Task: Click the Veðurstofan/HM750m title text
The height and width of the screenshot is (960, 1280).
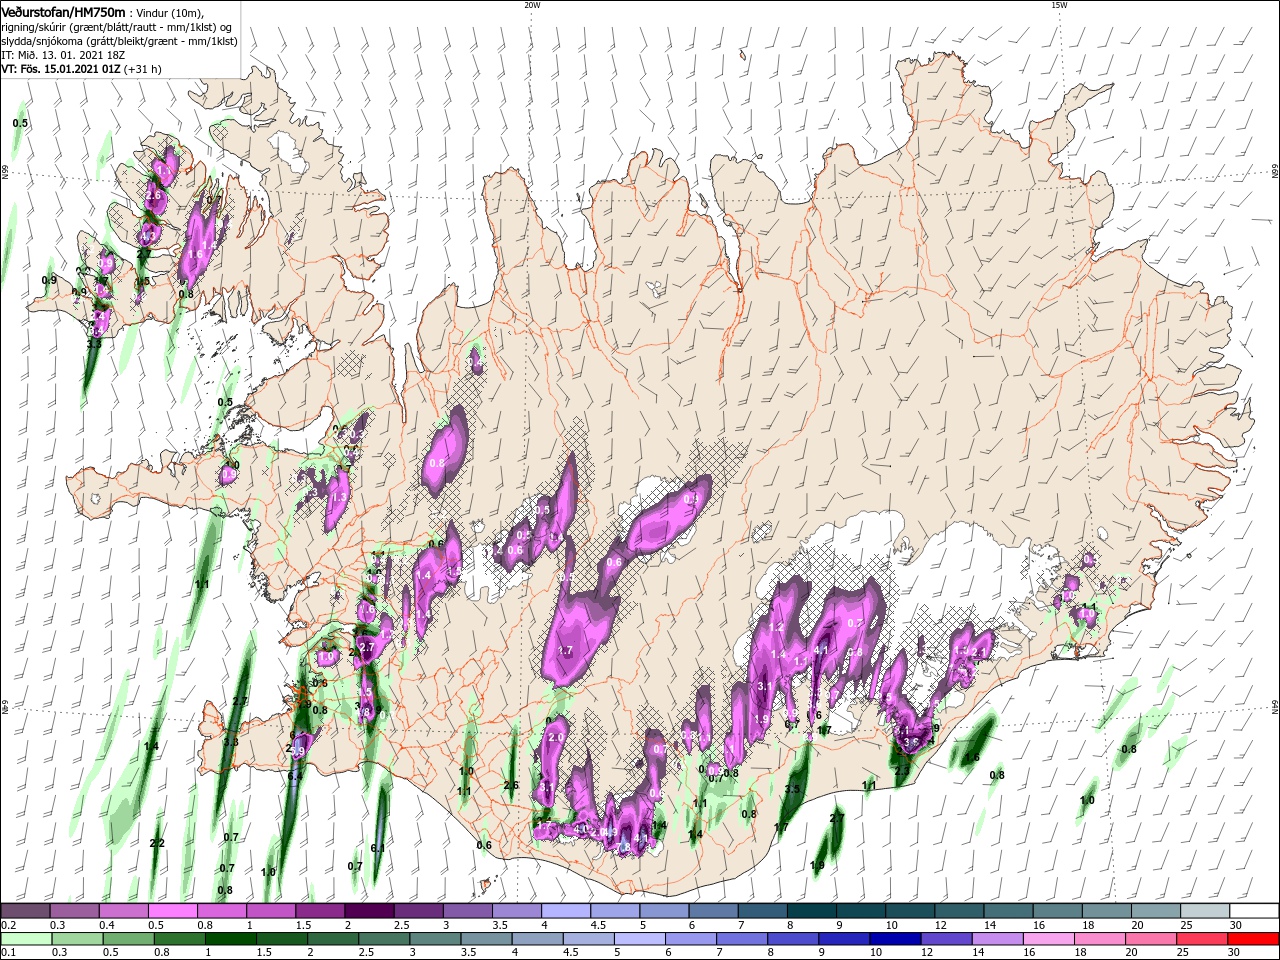Action: [x=64, y=11]
